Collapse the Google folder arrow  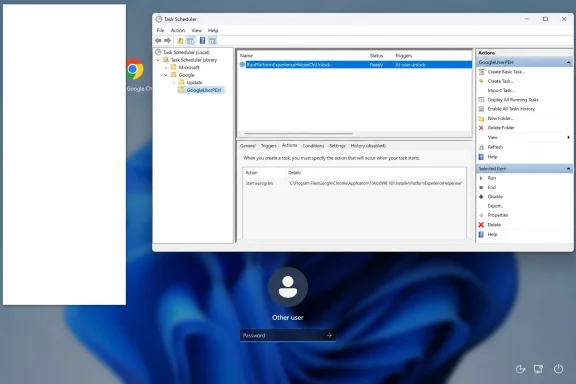click(x=166, y=75)
